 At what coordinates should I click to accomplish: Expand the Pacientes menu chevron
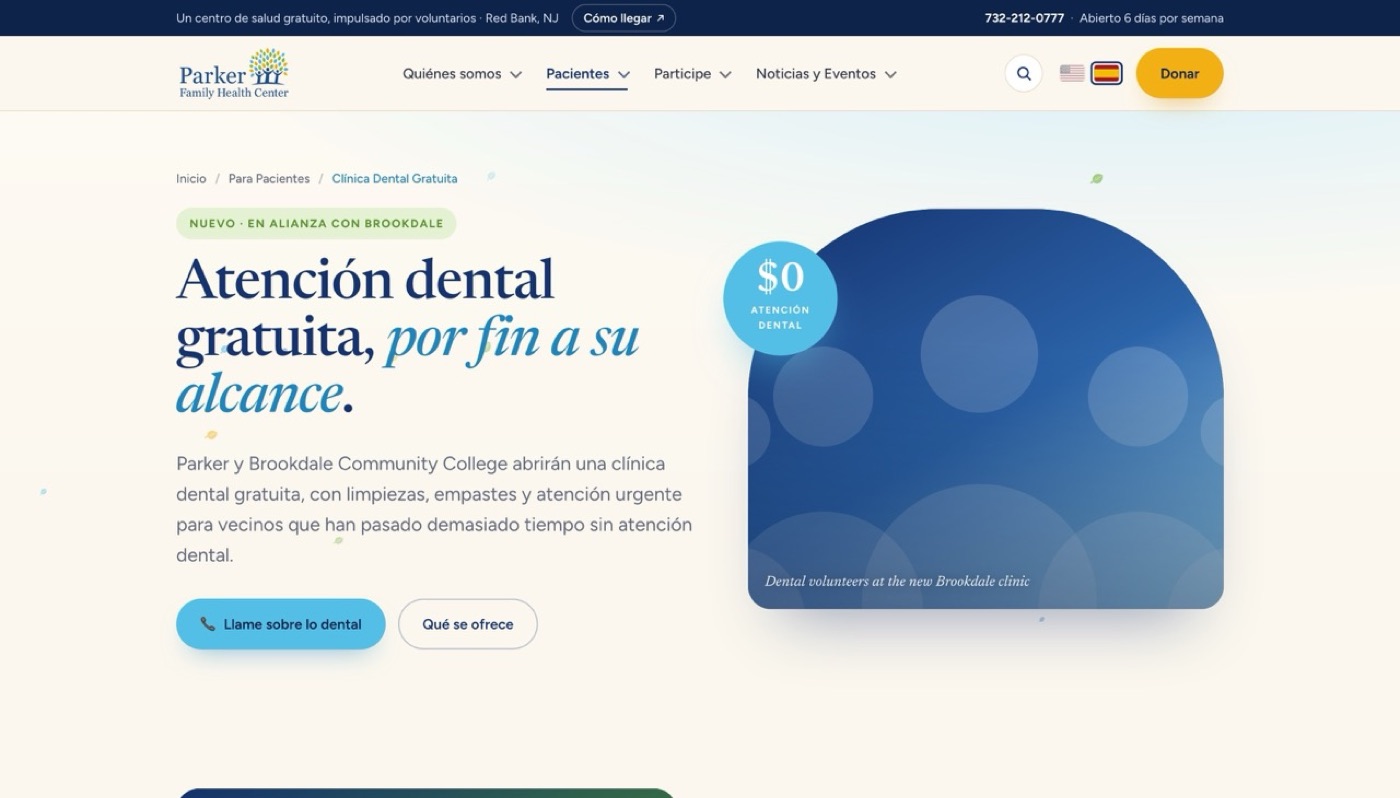[x=624, y=74]
